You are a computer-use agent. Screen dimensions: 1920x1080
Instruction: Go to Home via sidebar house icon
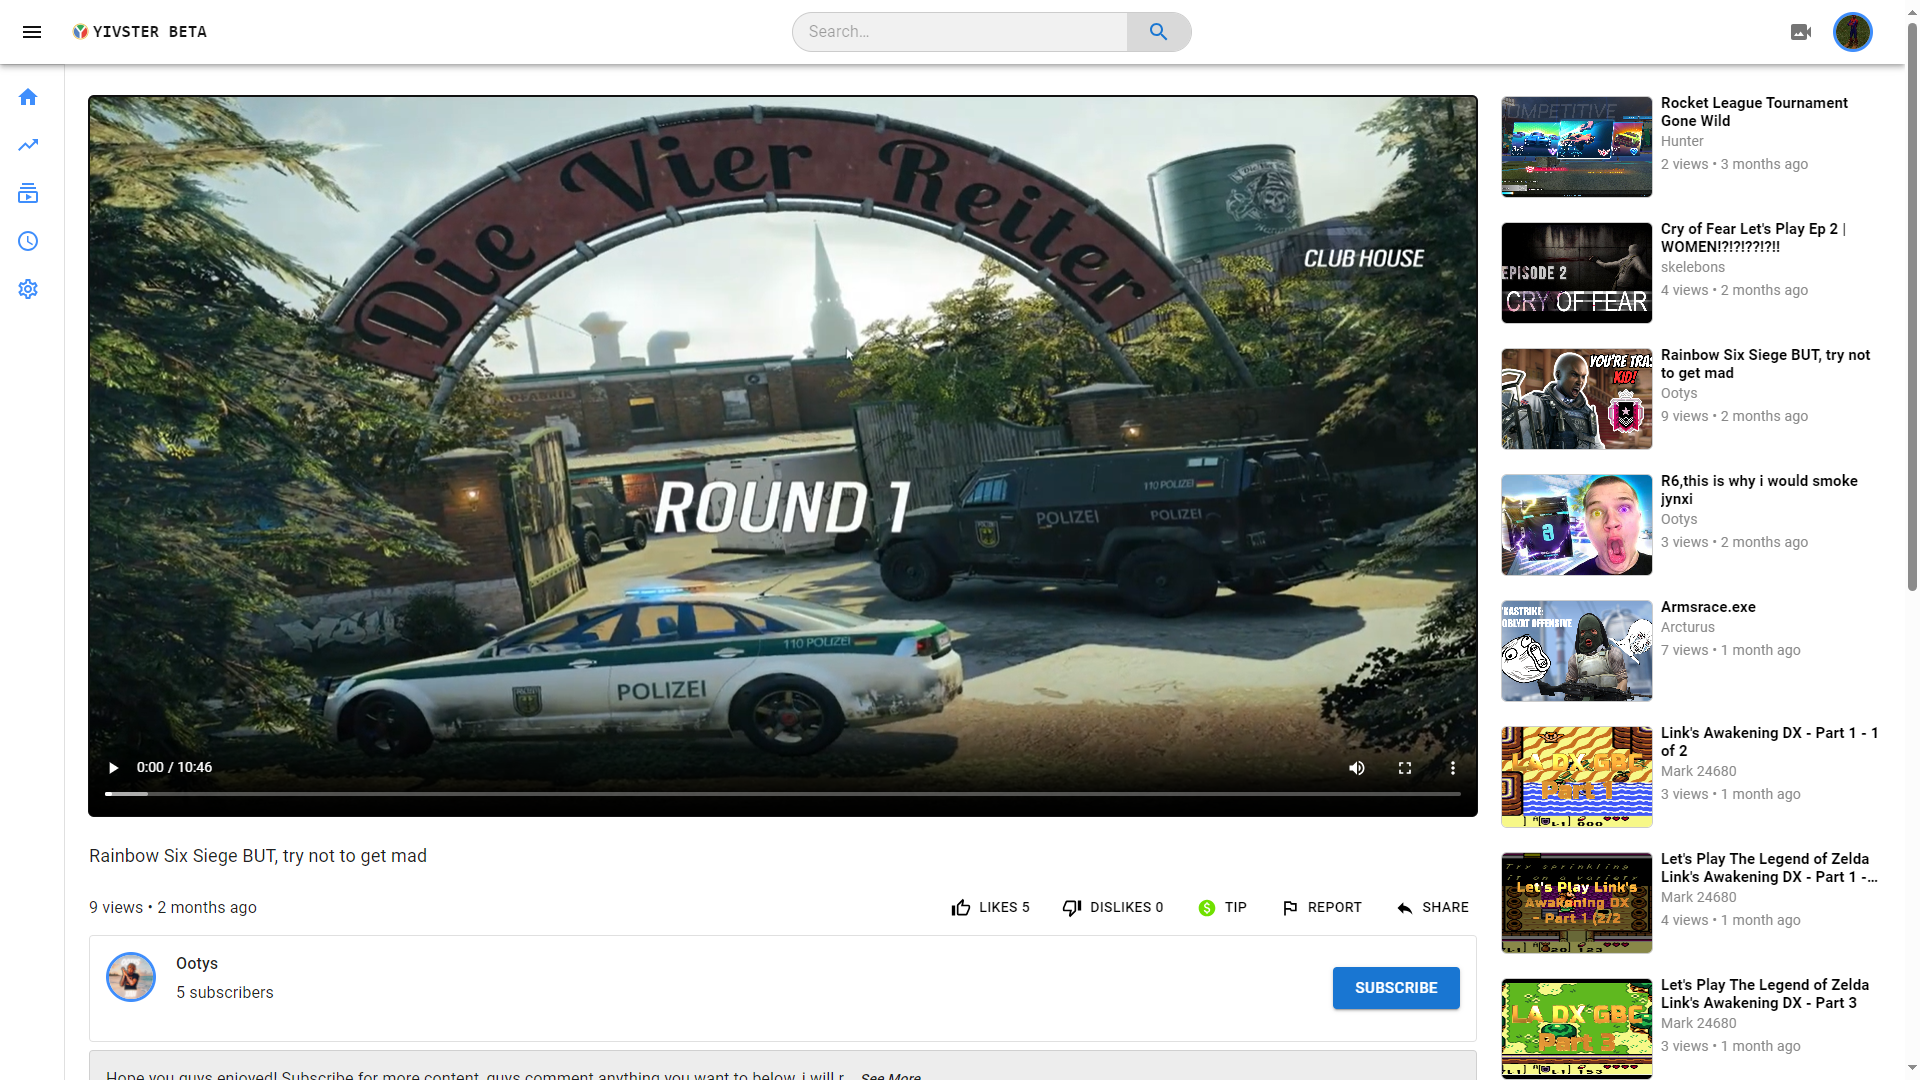click(28, 97)
